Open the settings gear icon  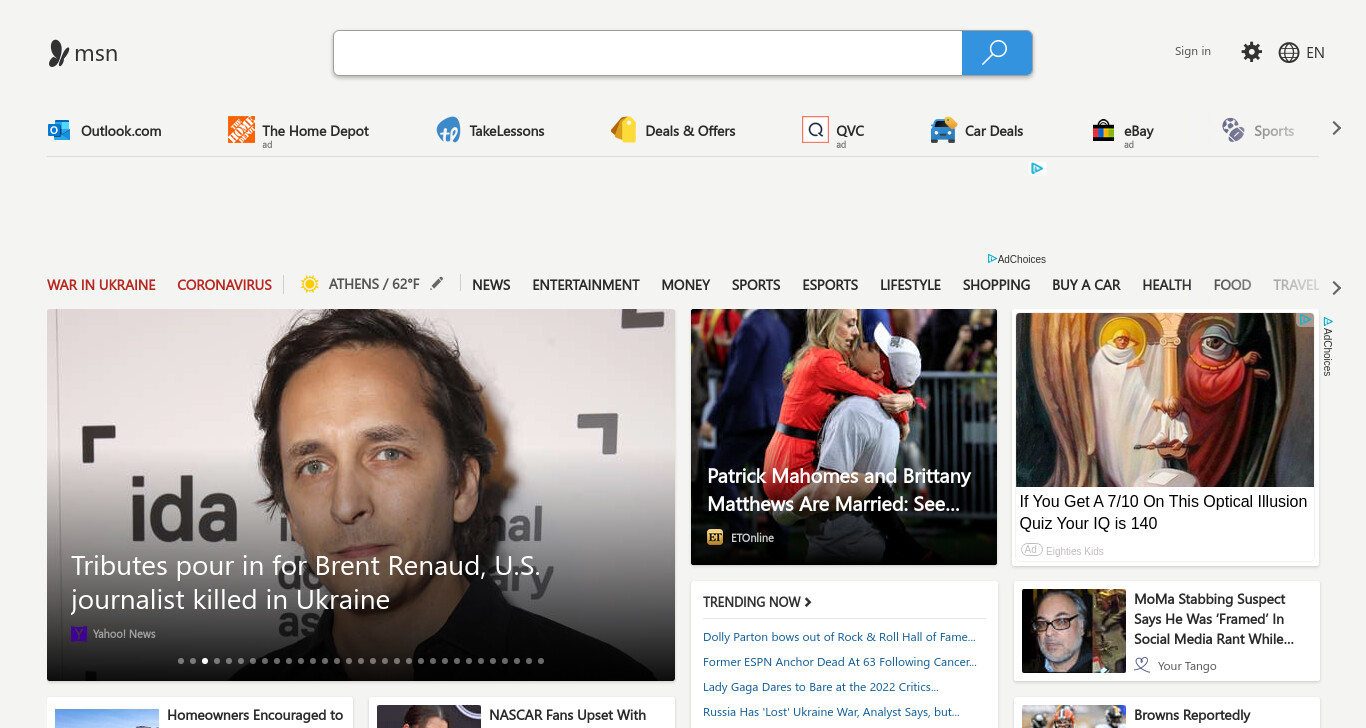pos(1251,52)
